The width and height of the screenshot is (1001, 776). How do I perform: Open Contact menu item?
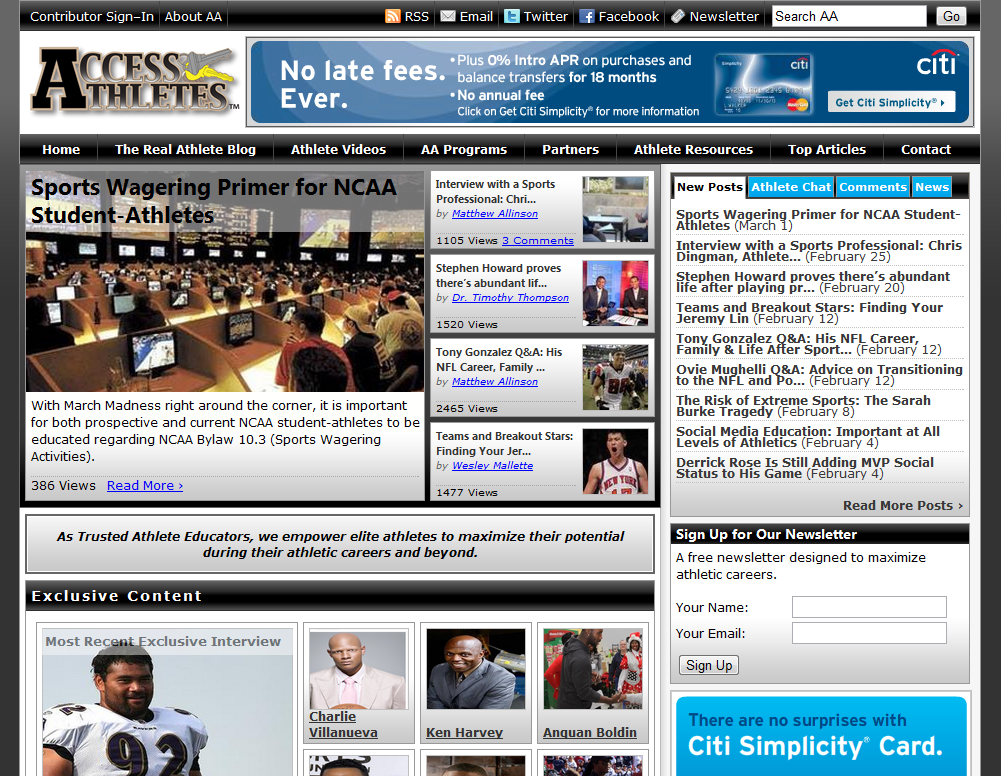pyautogui.click(x=926, y=149)
